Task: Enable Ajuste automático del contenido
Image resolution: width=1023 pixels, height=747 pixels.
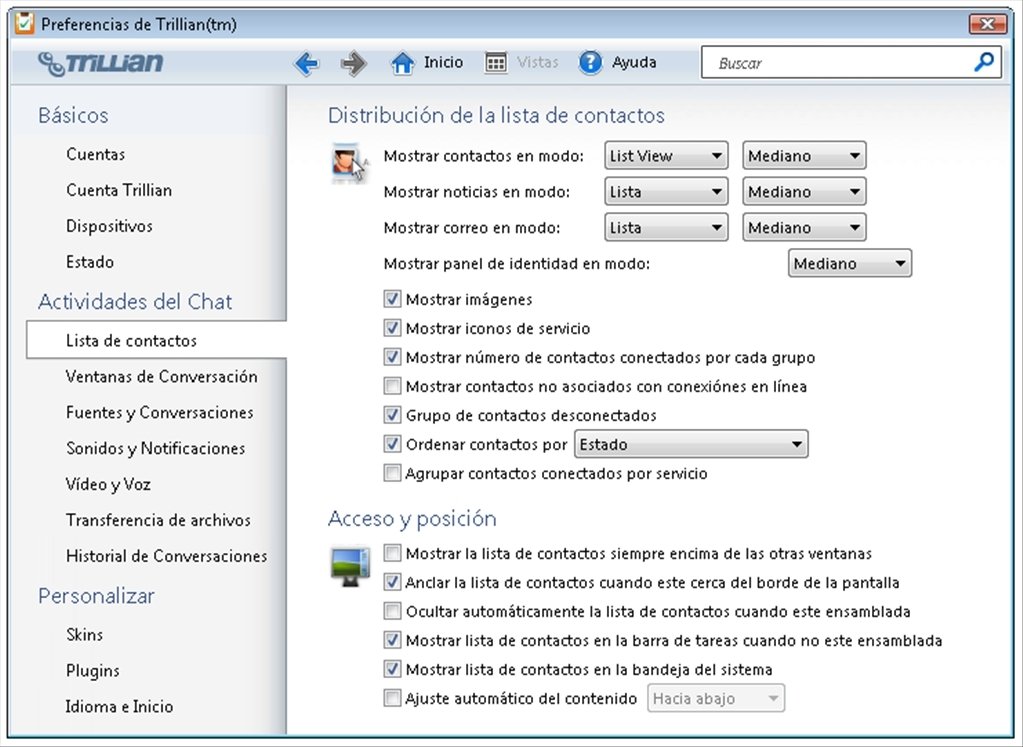Action: 392,698
